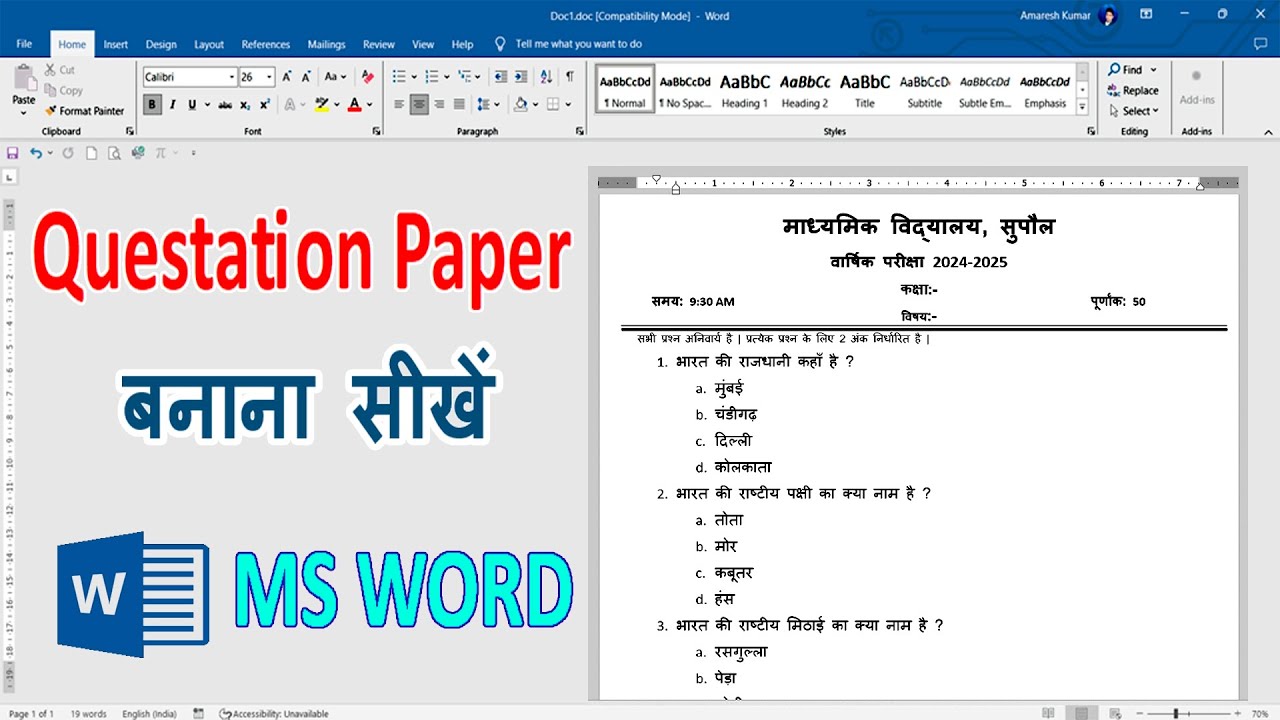Click the Sort icon in Paragraph group
The width and height of the screenshot is (1280, 720).
(x=546, y=77)
